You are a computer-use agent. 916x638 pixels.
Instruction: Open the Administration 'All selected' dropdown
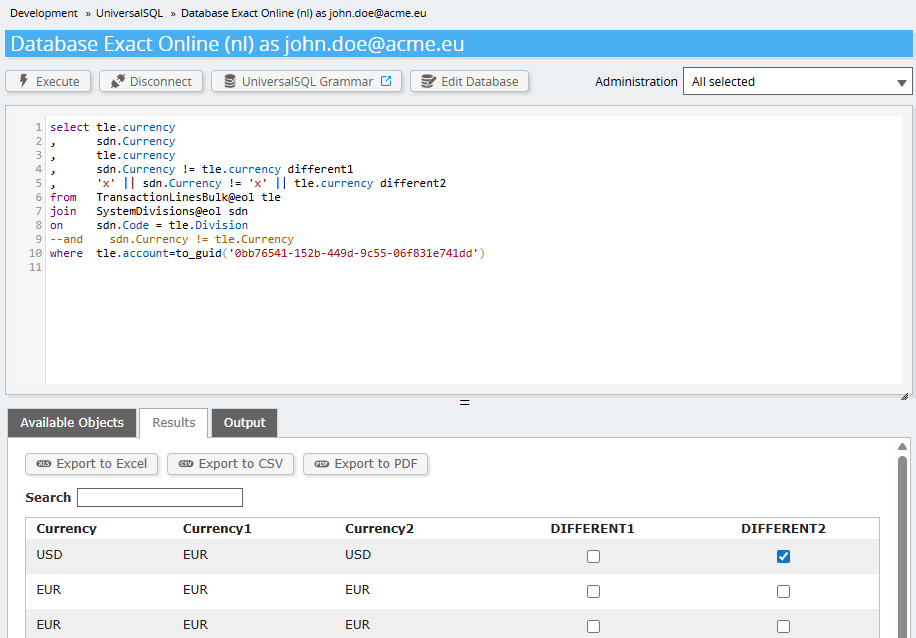click(797, 82)
